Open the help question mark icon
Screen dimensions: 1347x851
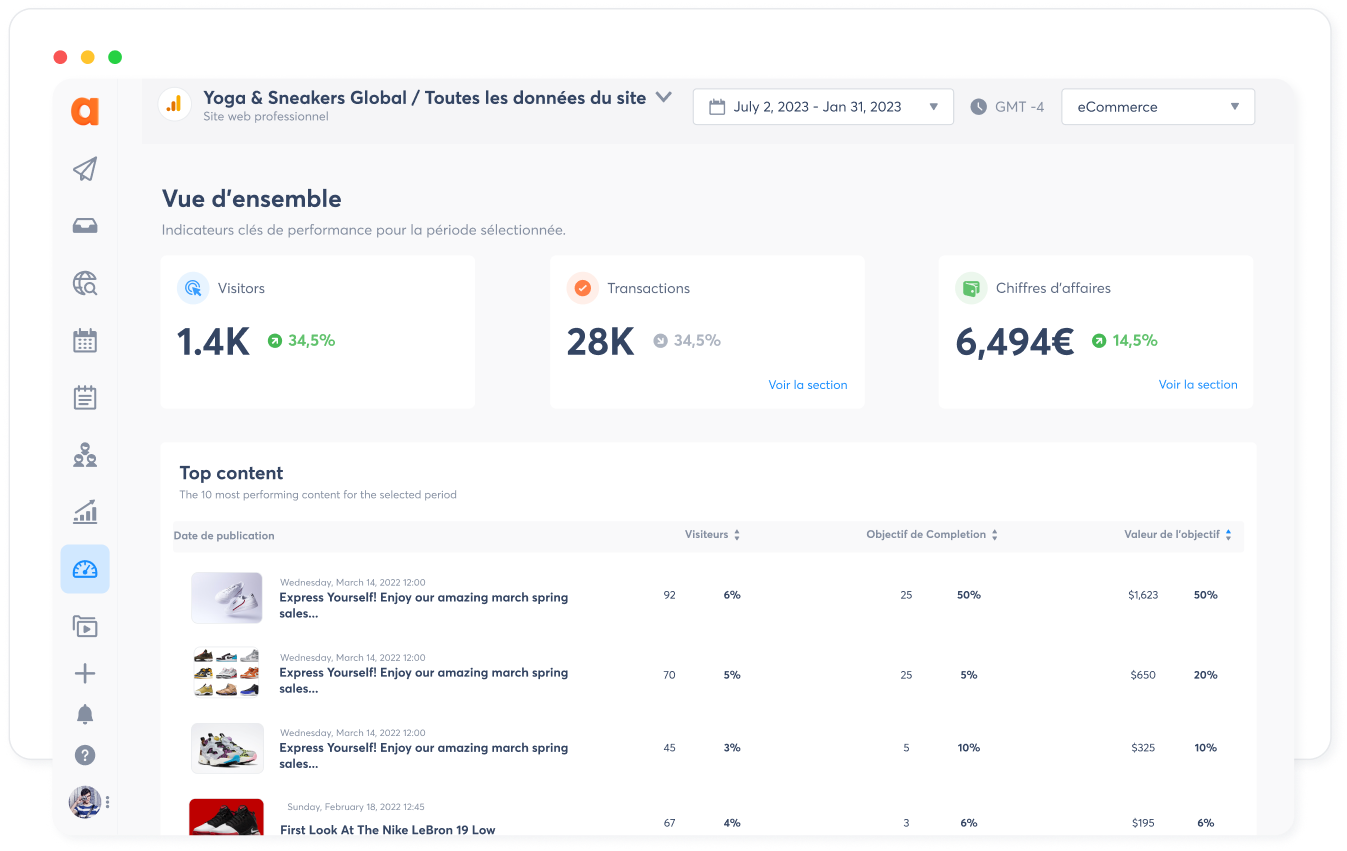point(85,755)
